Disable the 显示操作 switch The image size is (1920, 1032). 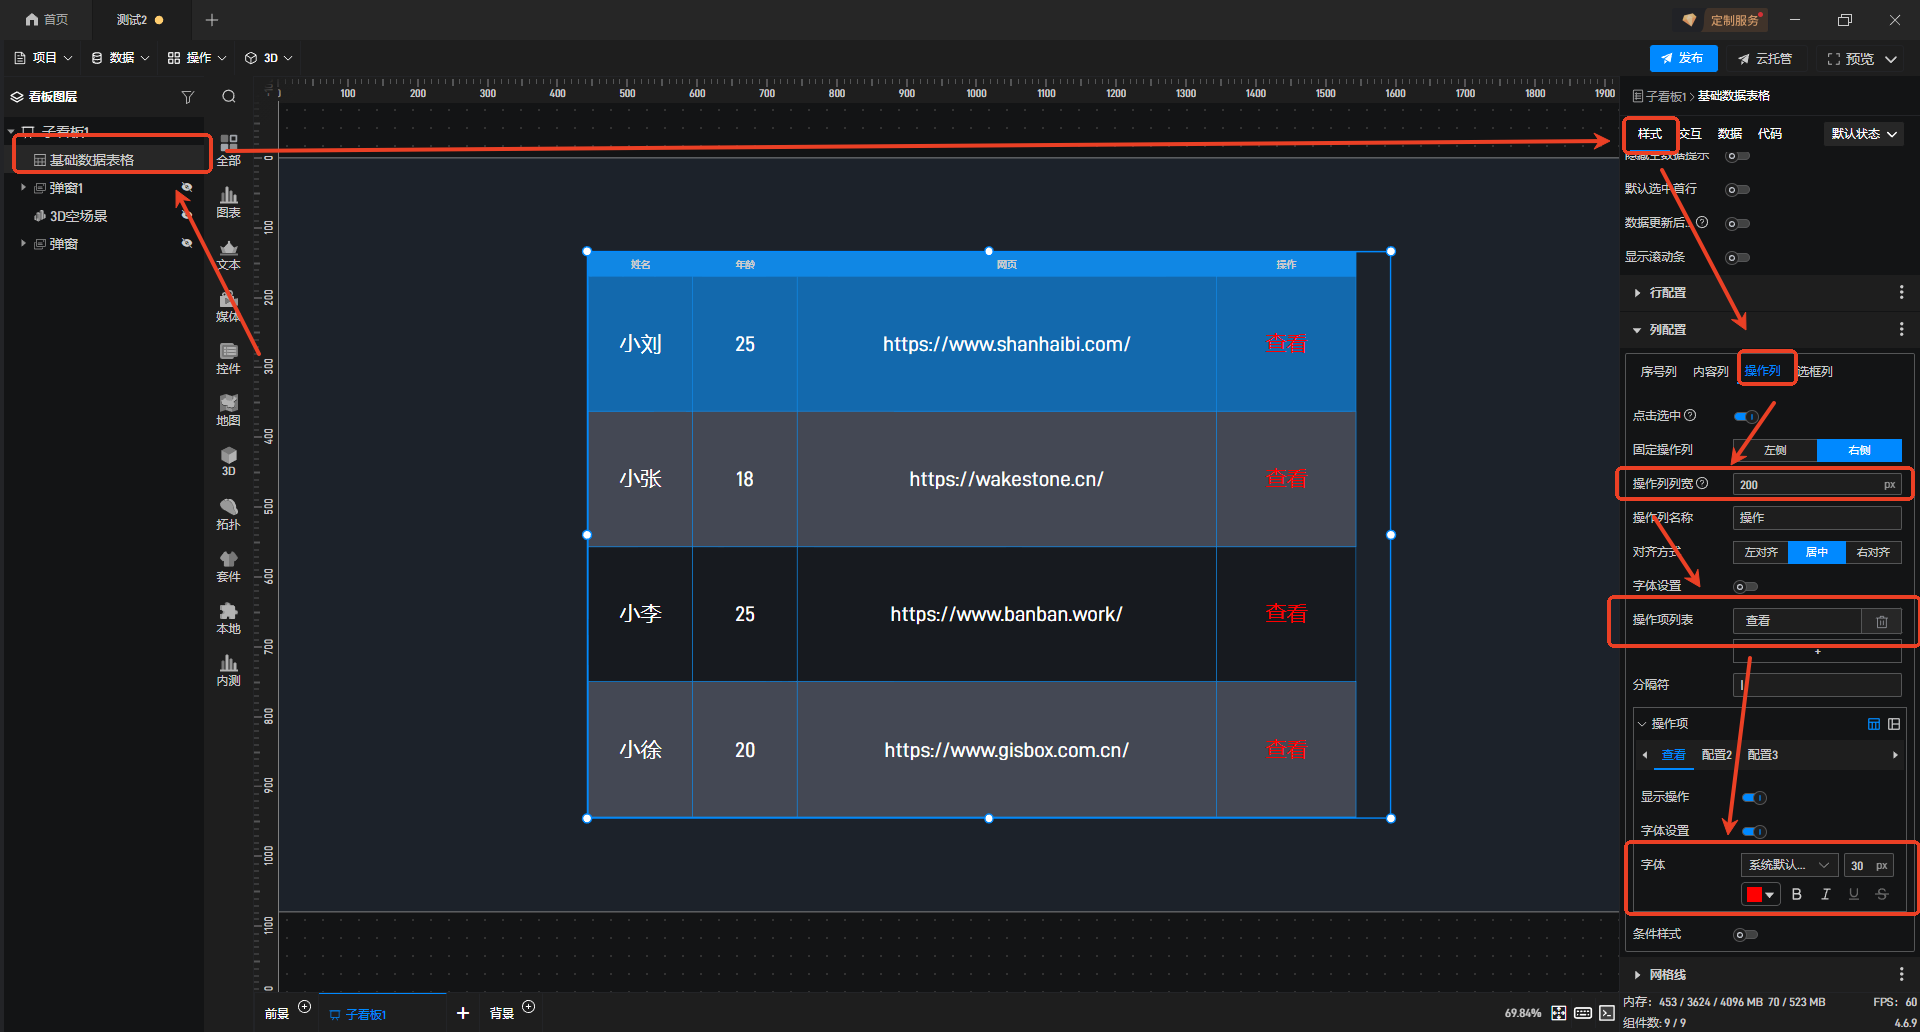point(1754,797)
